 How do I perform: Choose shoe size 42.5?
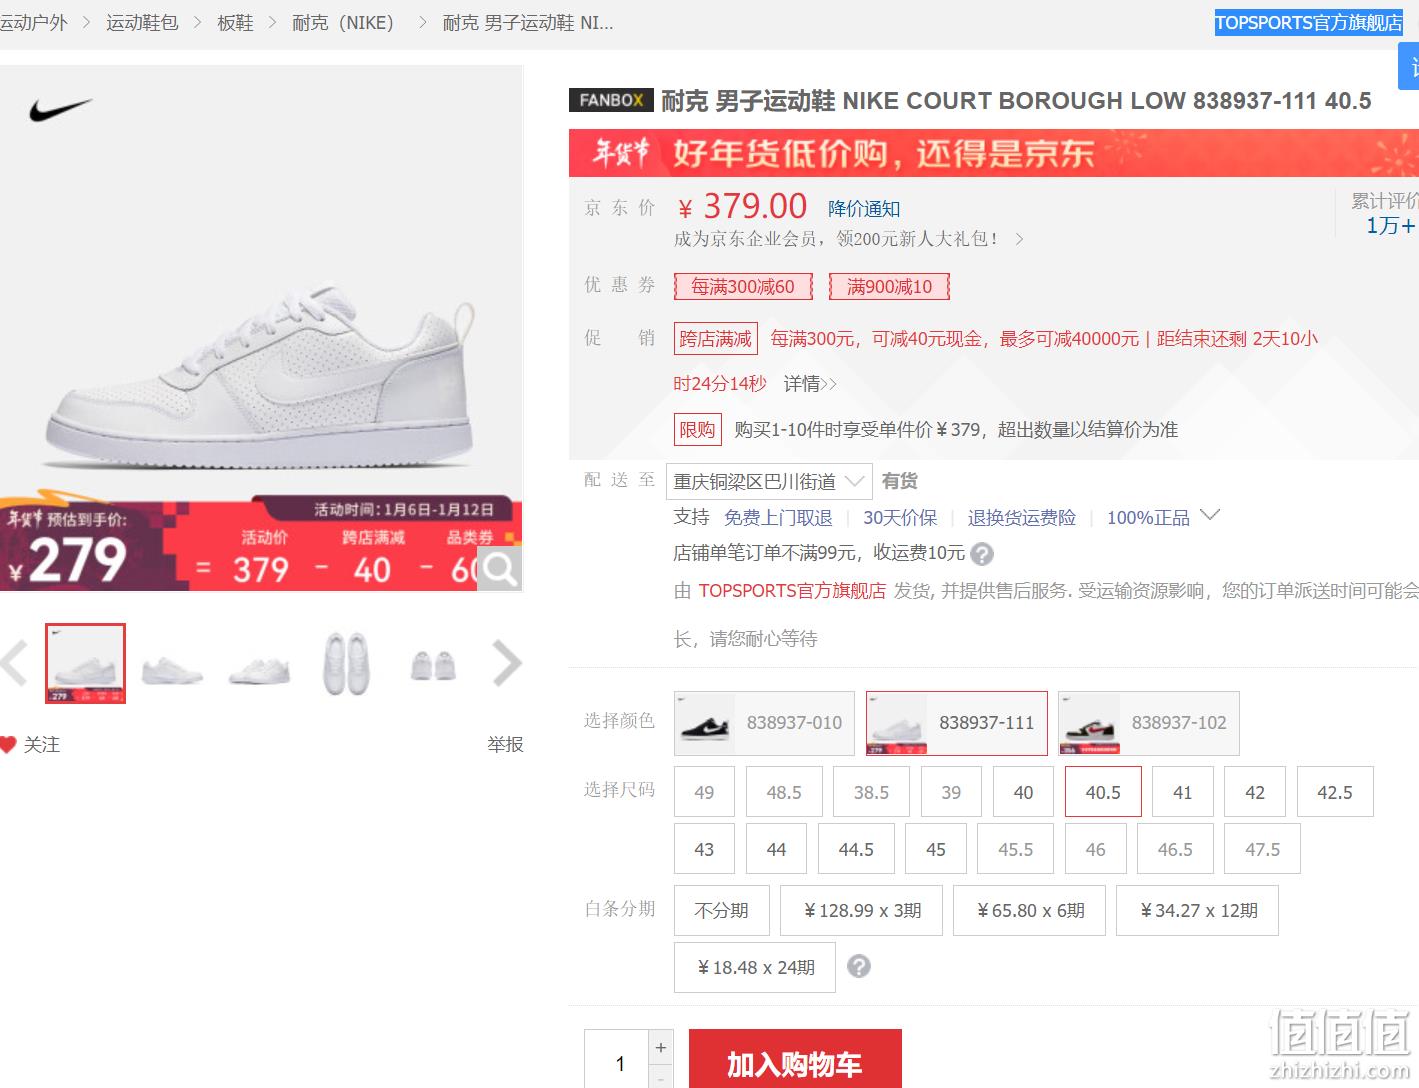[x=1335, y=792]
